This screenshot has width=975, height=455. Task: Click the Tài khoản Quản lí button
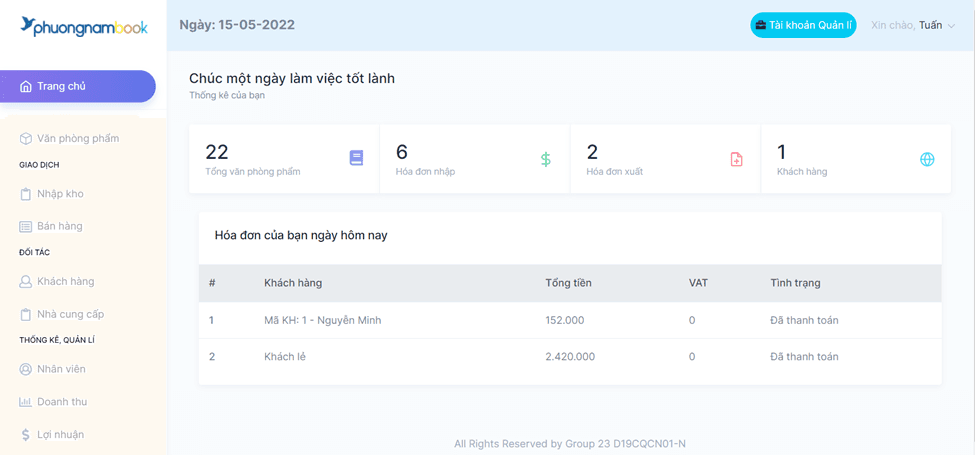click(x=803, y=25)
